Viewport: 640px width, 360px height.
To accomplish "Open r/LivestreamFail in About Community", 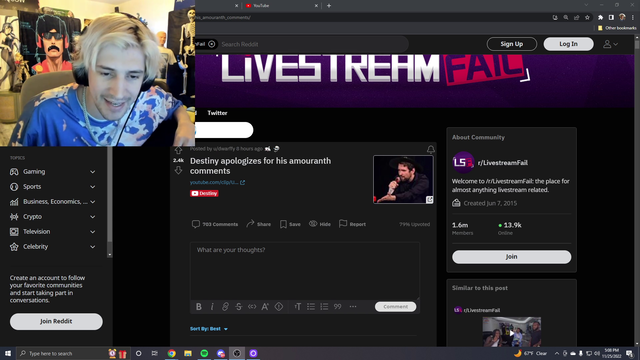I will 502,163.
